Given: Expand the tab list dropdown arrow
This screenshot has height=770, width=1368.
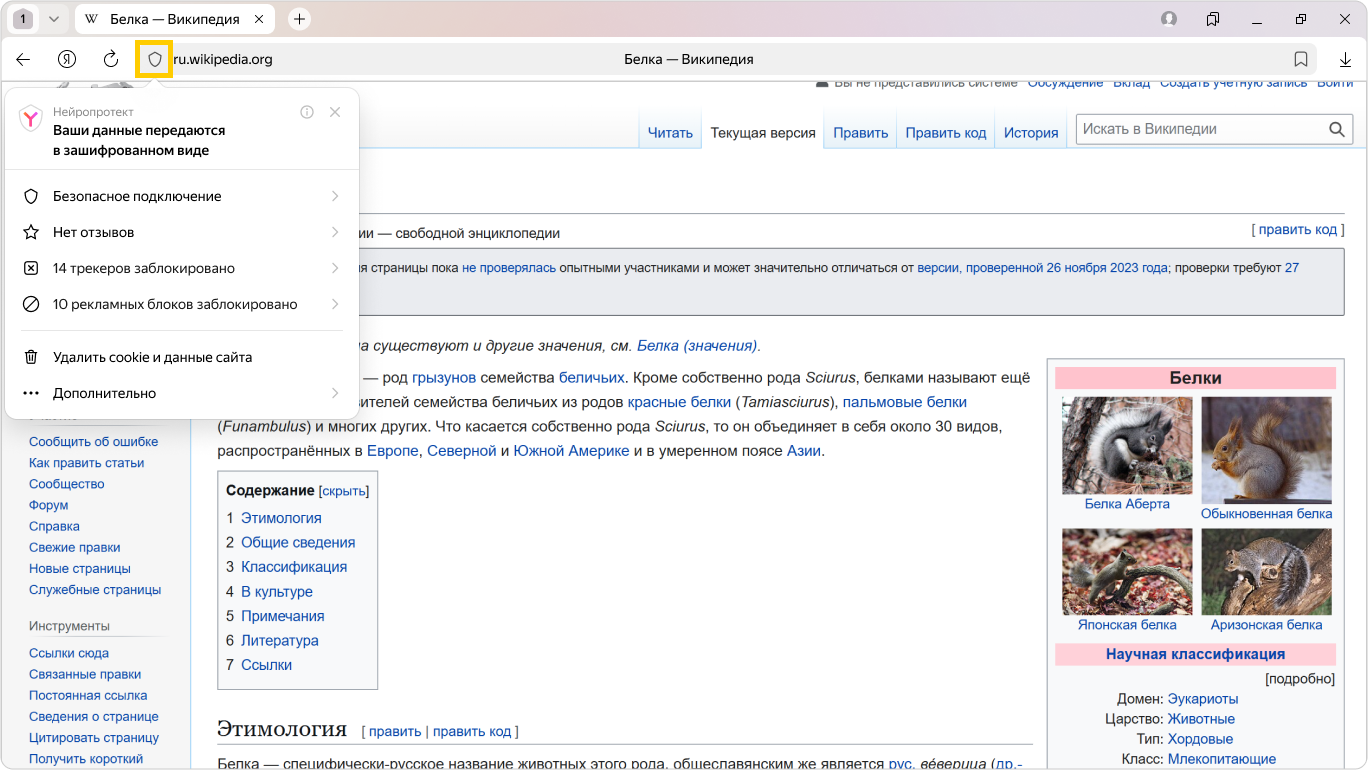Looking at the screenshot, I should 54,19.
